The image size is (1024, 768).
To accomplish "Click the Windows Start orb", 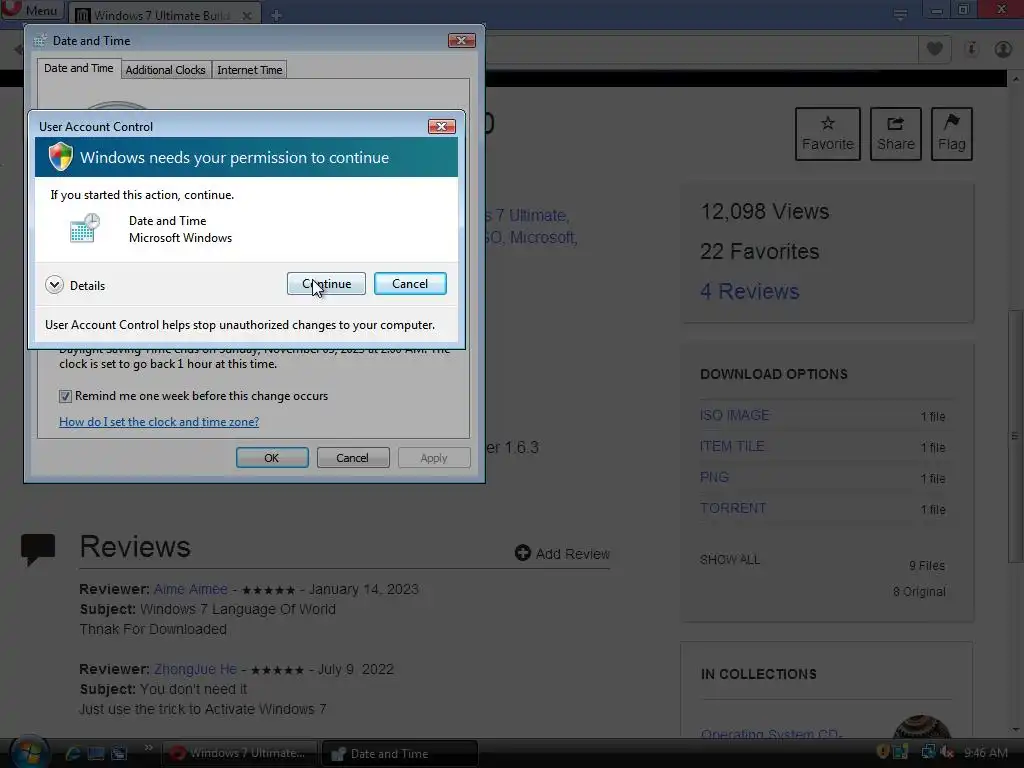I will [x=29, y=752].
